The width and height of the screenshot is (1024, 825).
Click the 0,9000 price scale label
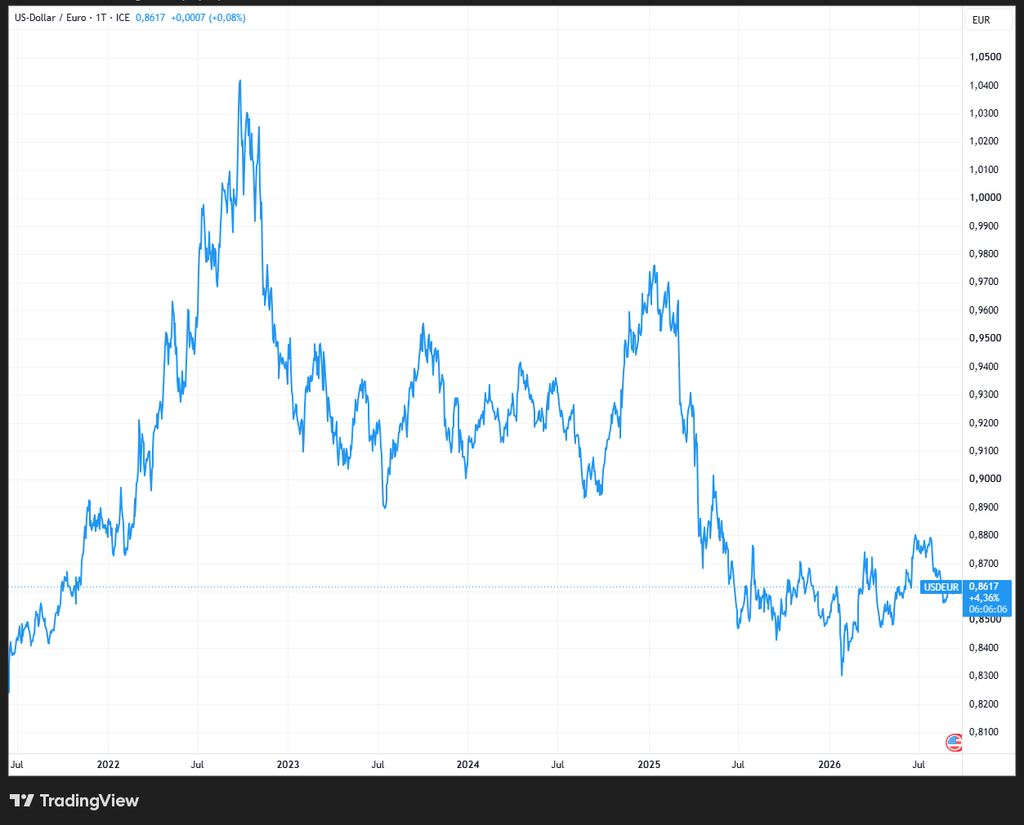pos(985,478)
